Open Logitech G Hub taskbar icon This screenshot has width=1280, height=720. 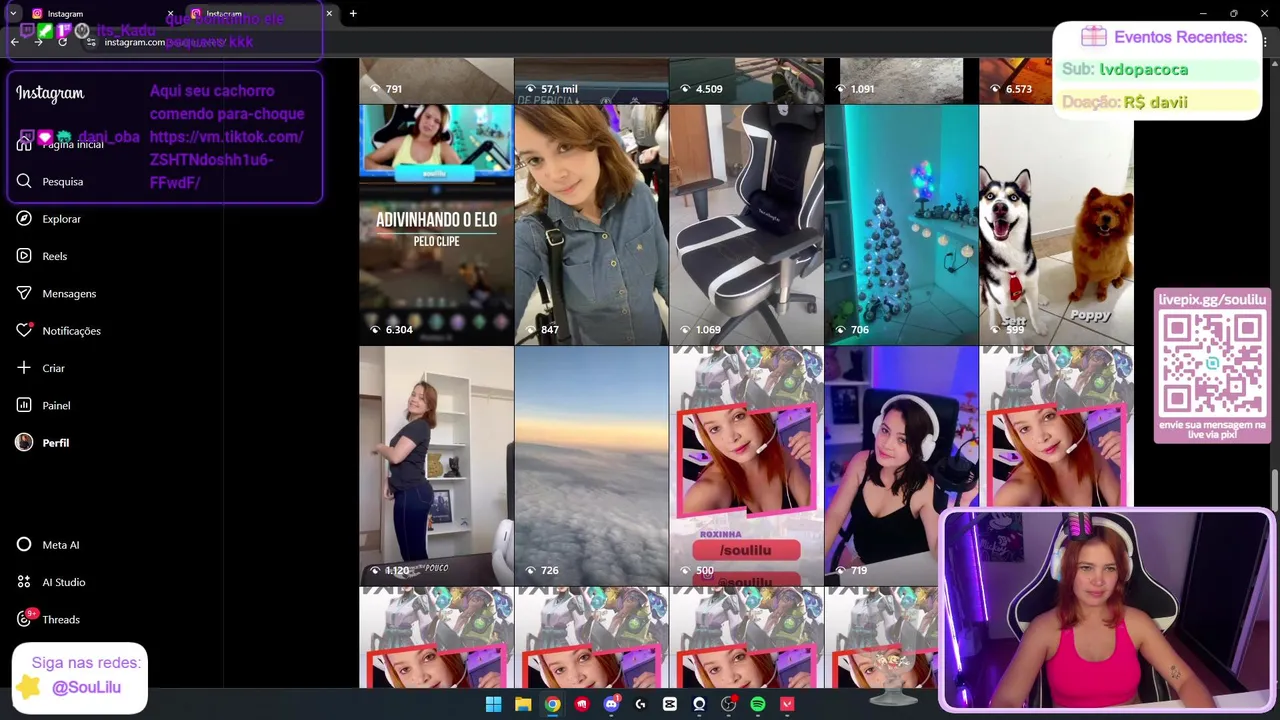[x=640, y=704]
